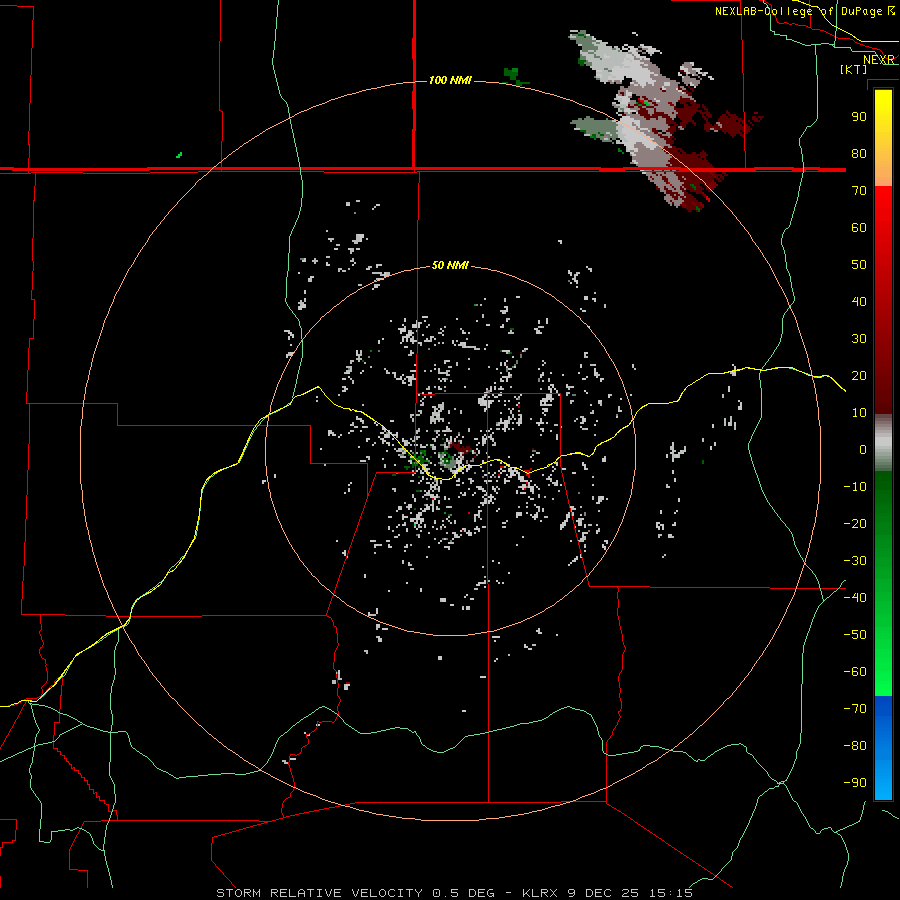Image resolution: width=900 pixels, height=900 pixels.
Task: Click the [KT] units label
Action: (853, 69)
